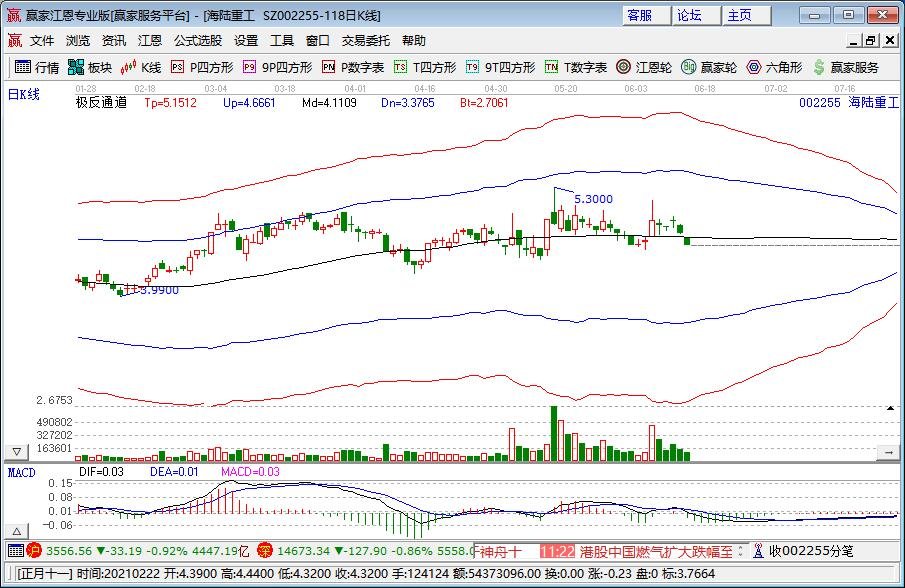Open the T数字表 tool
905x588 pixels.
576,68
